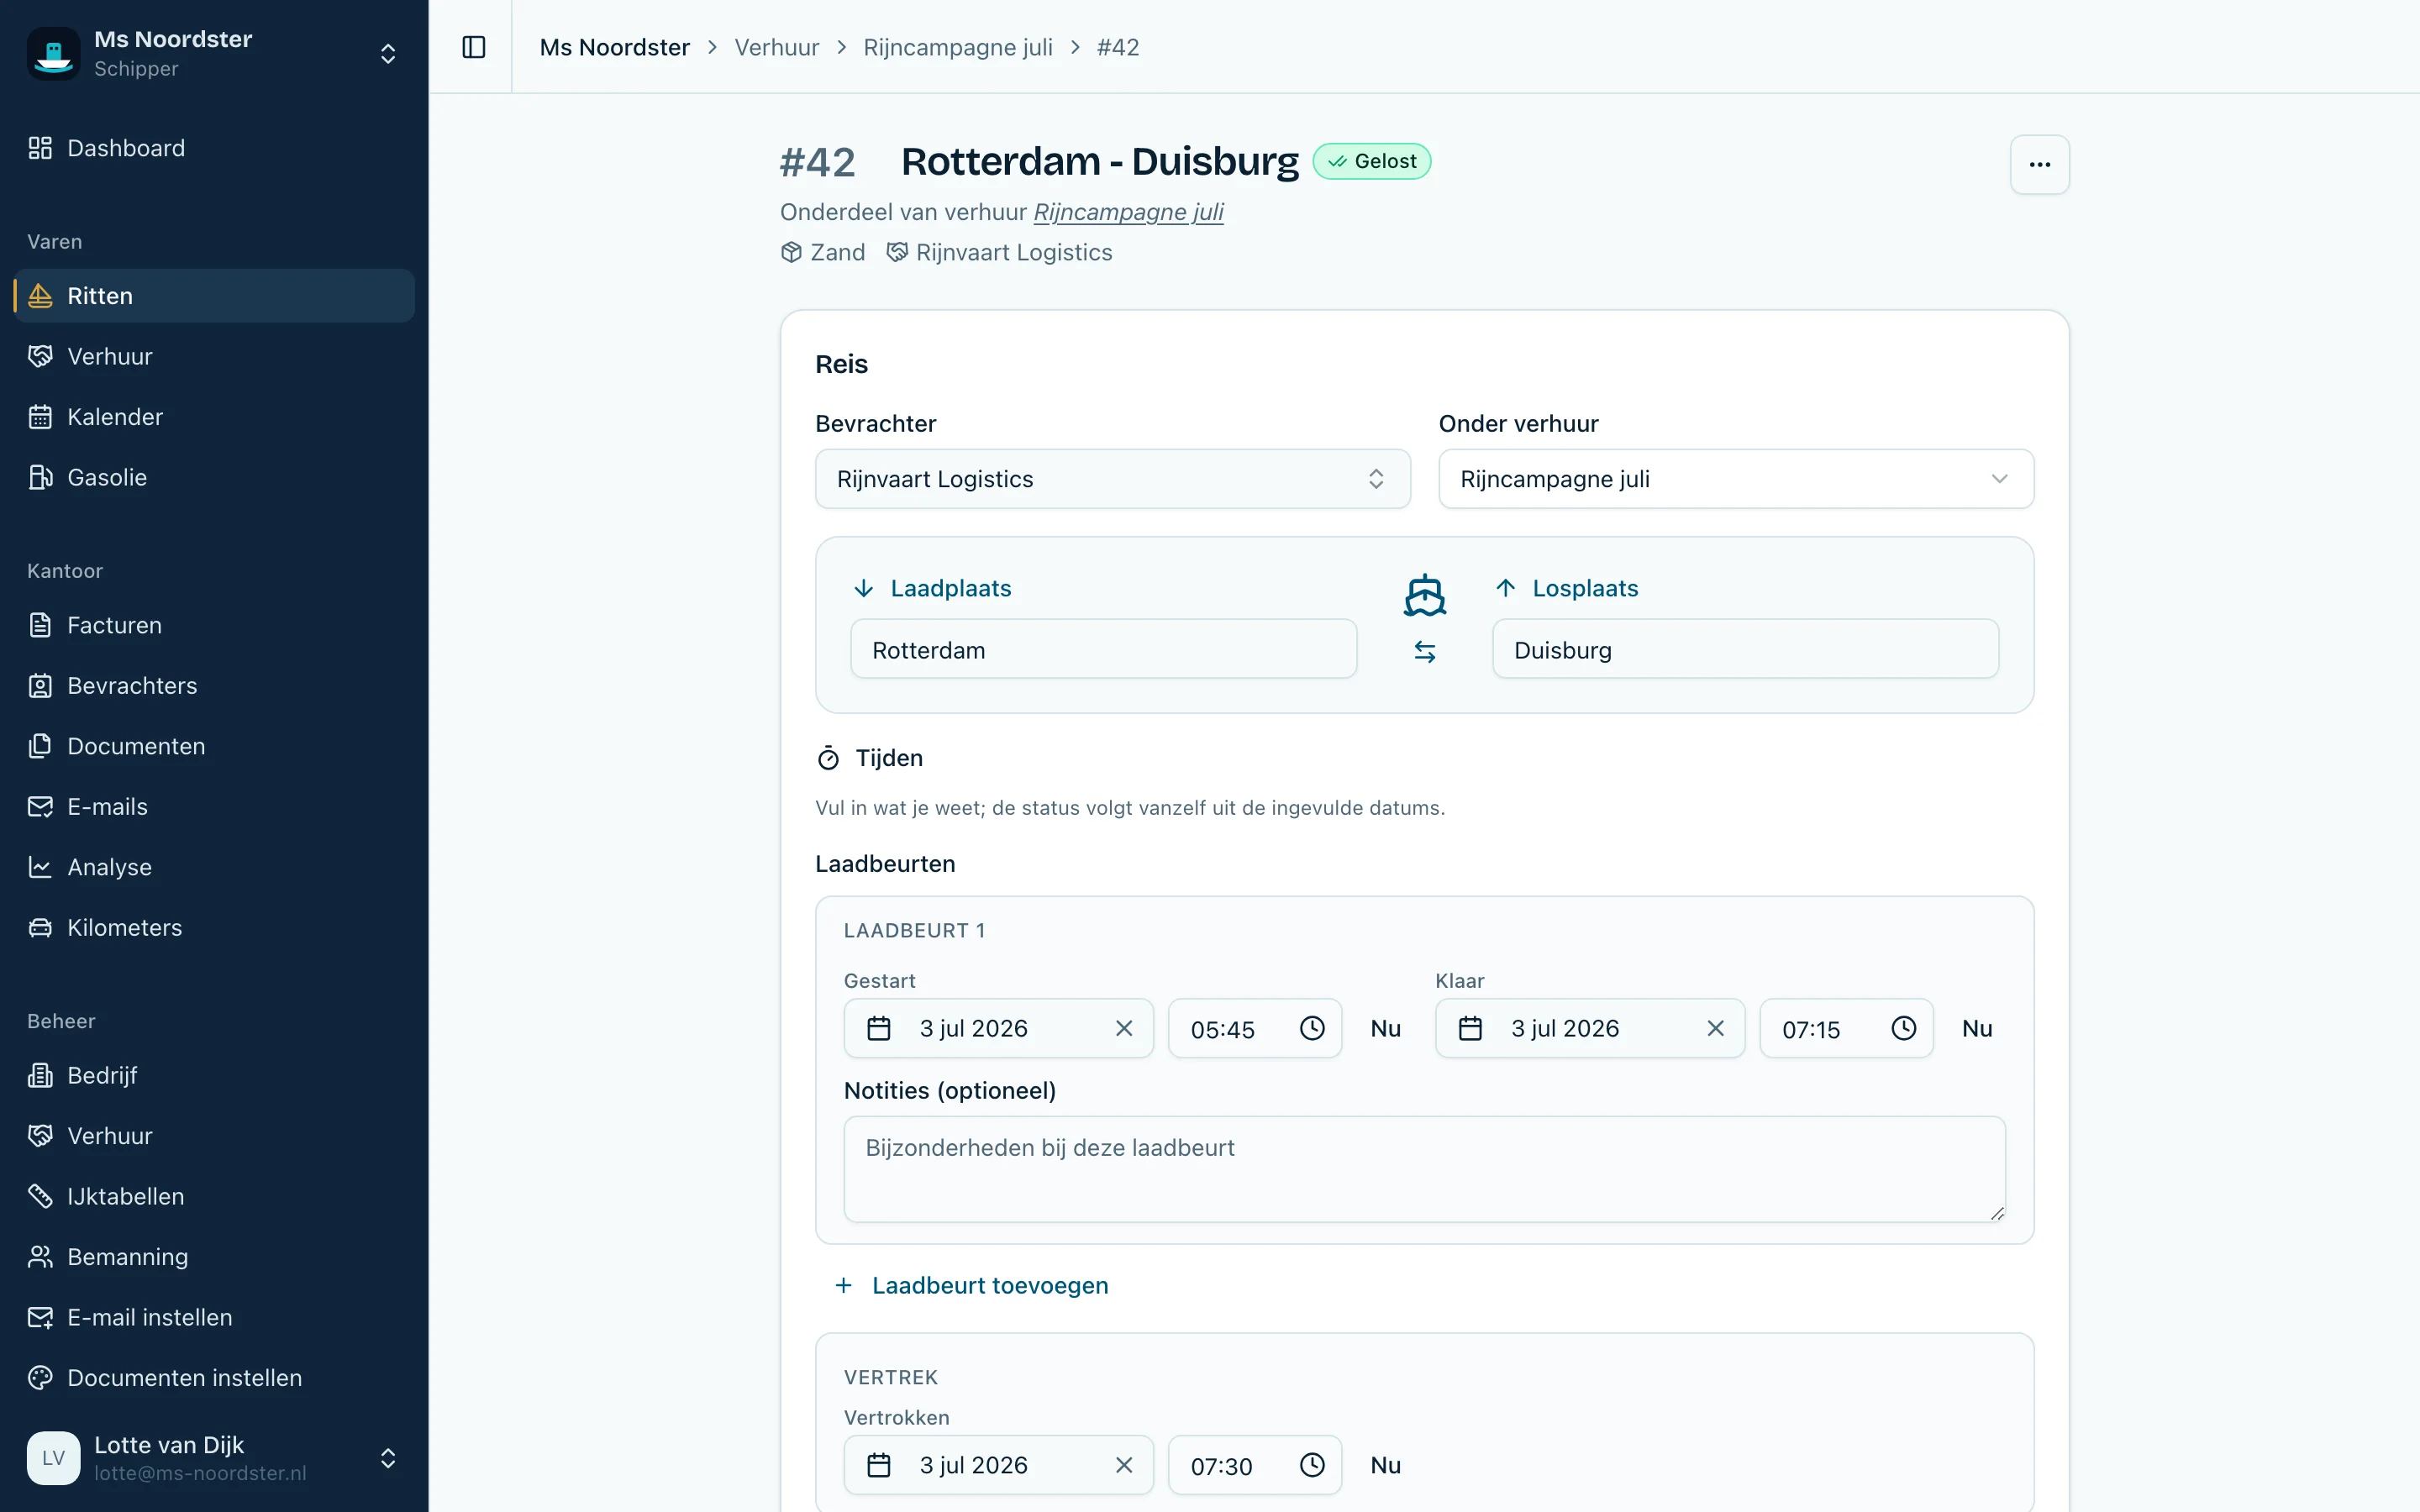Focus the Notities laadbeurt textarea

pos(1425,1169)
